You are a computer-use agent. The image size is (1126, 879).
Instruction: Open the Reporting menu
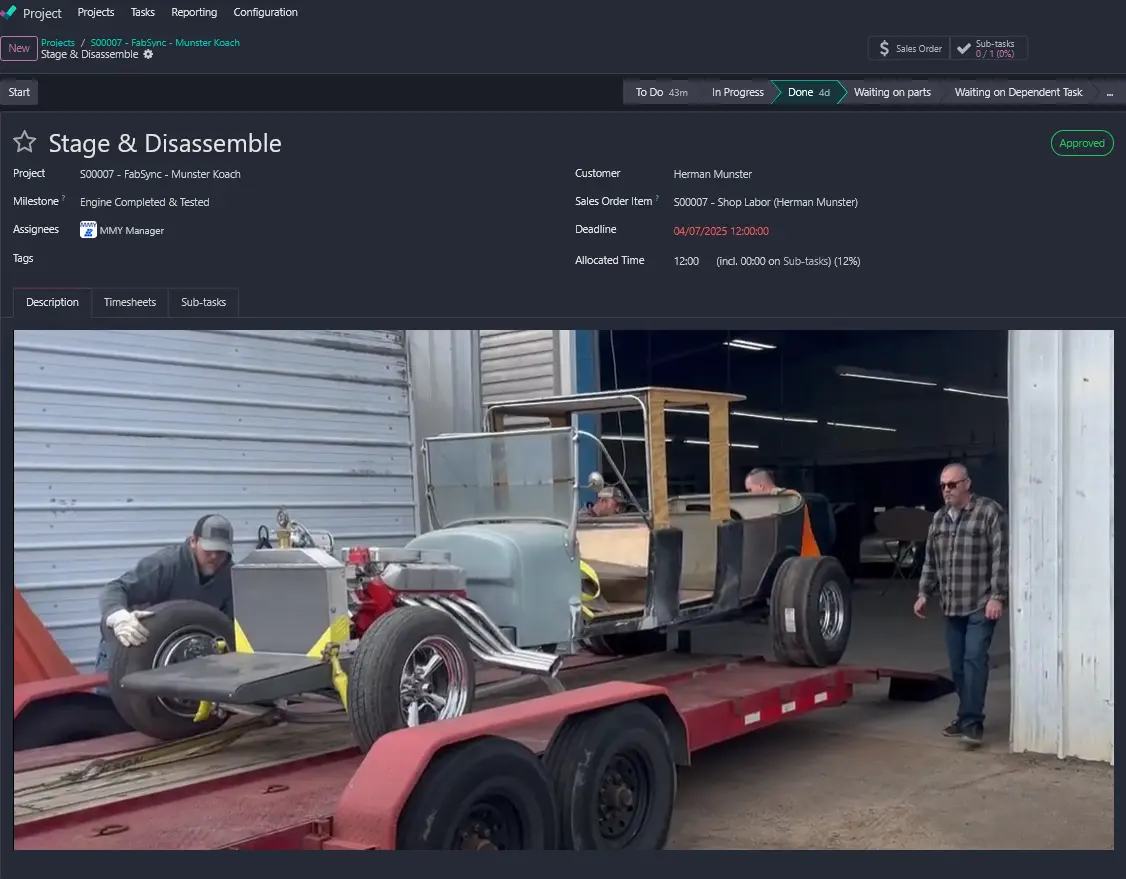pos(194,13)
